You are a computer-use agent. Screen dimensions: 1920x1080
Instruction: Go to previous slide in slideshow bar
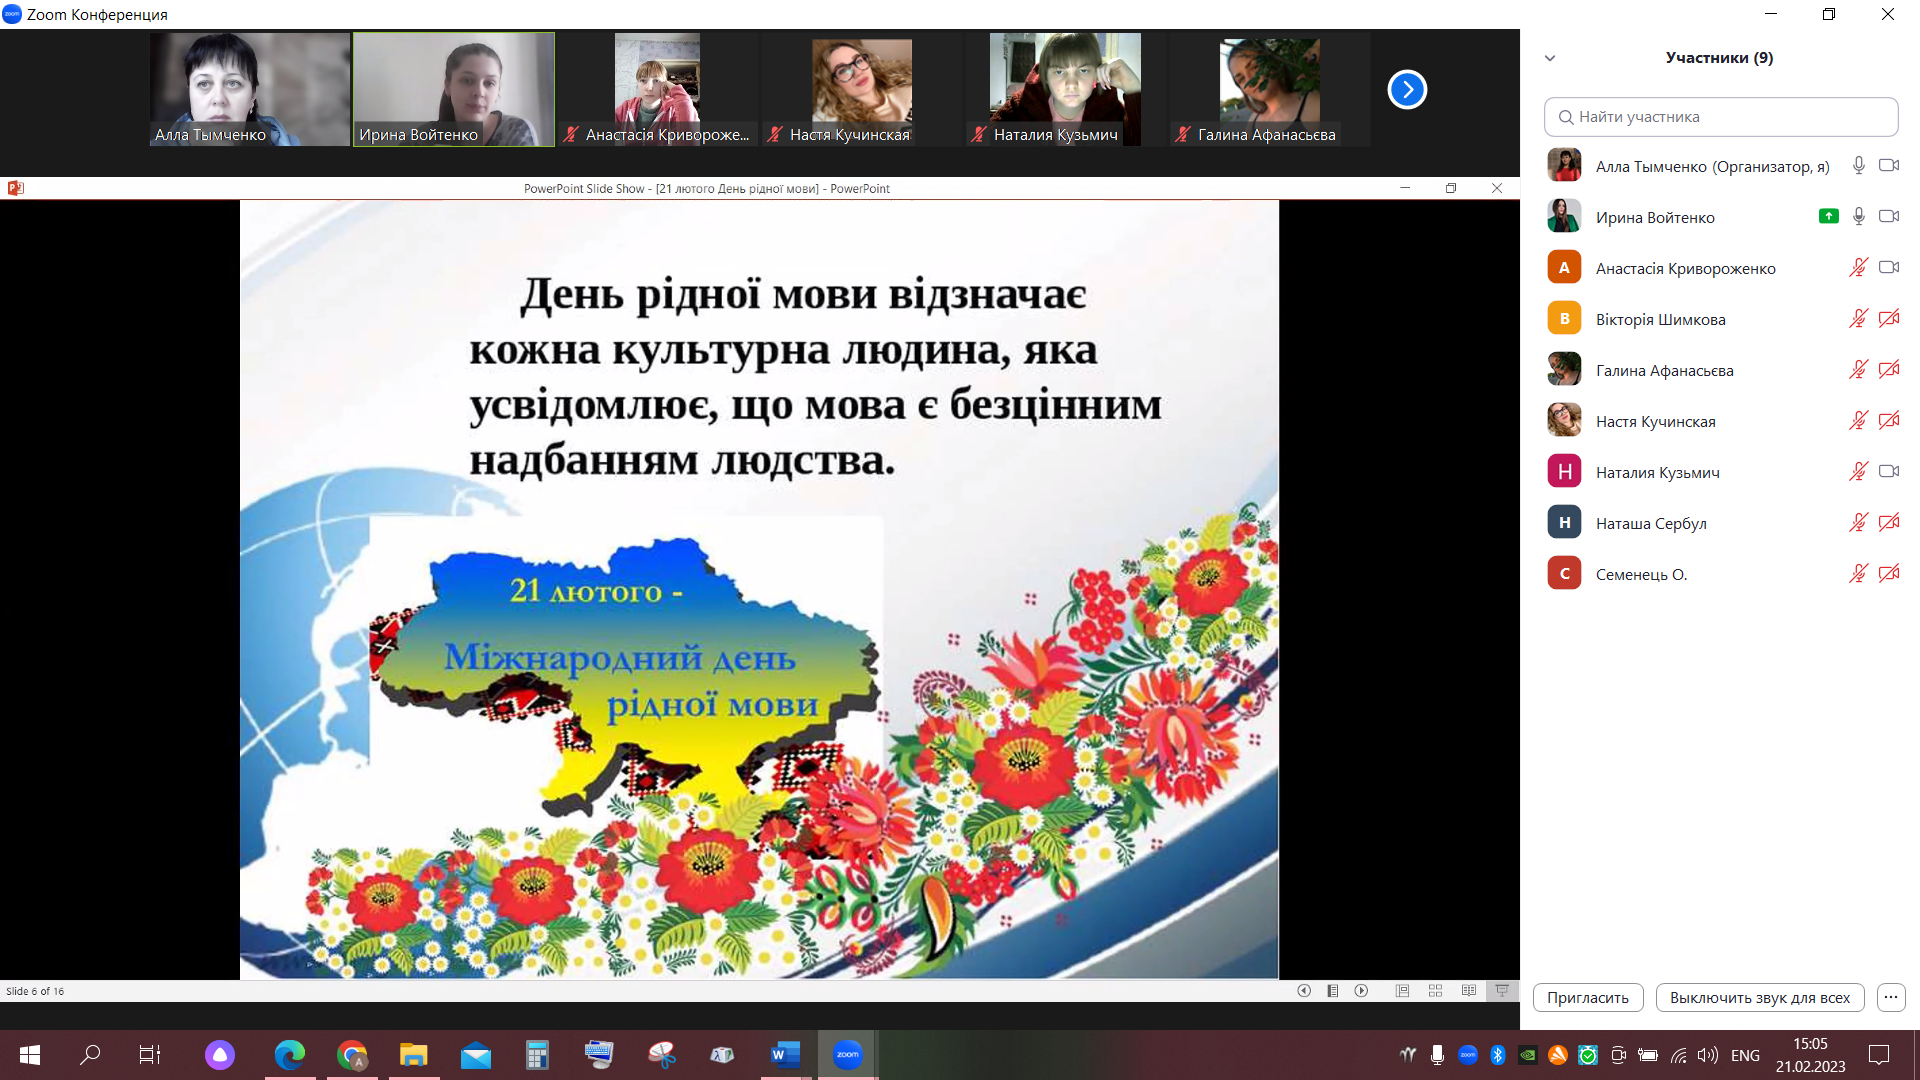1304,991
